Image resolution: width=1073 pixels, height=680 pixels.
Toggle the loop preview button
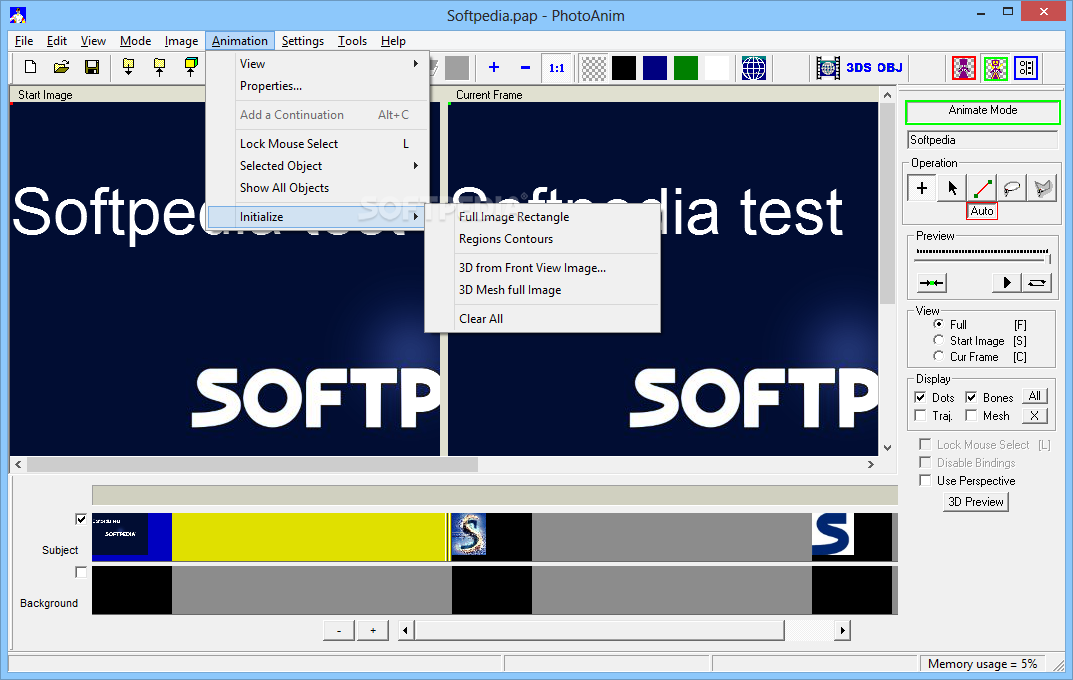(1037, 283)
